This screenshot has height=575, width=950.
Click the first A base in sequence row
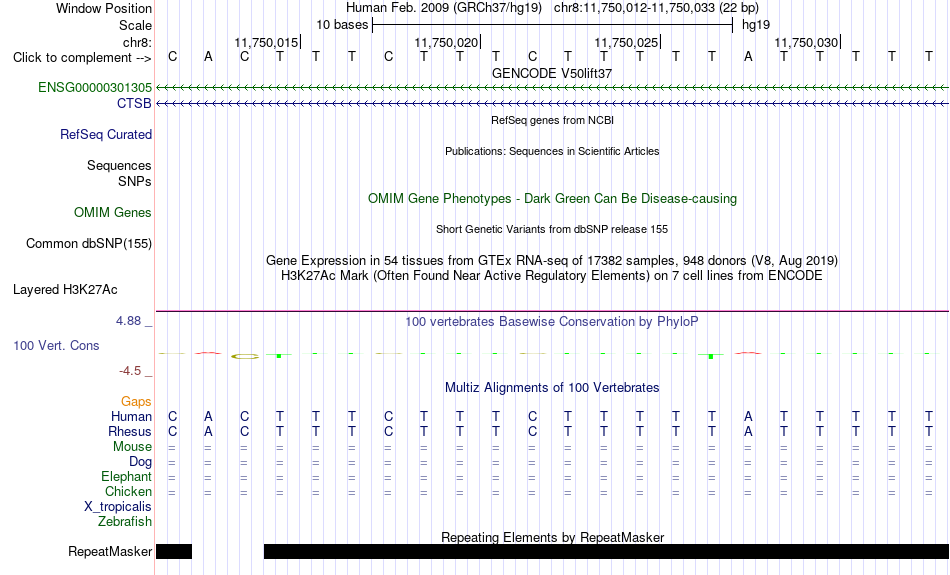pyautogui.click(x=208, y=56)
